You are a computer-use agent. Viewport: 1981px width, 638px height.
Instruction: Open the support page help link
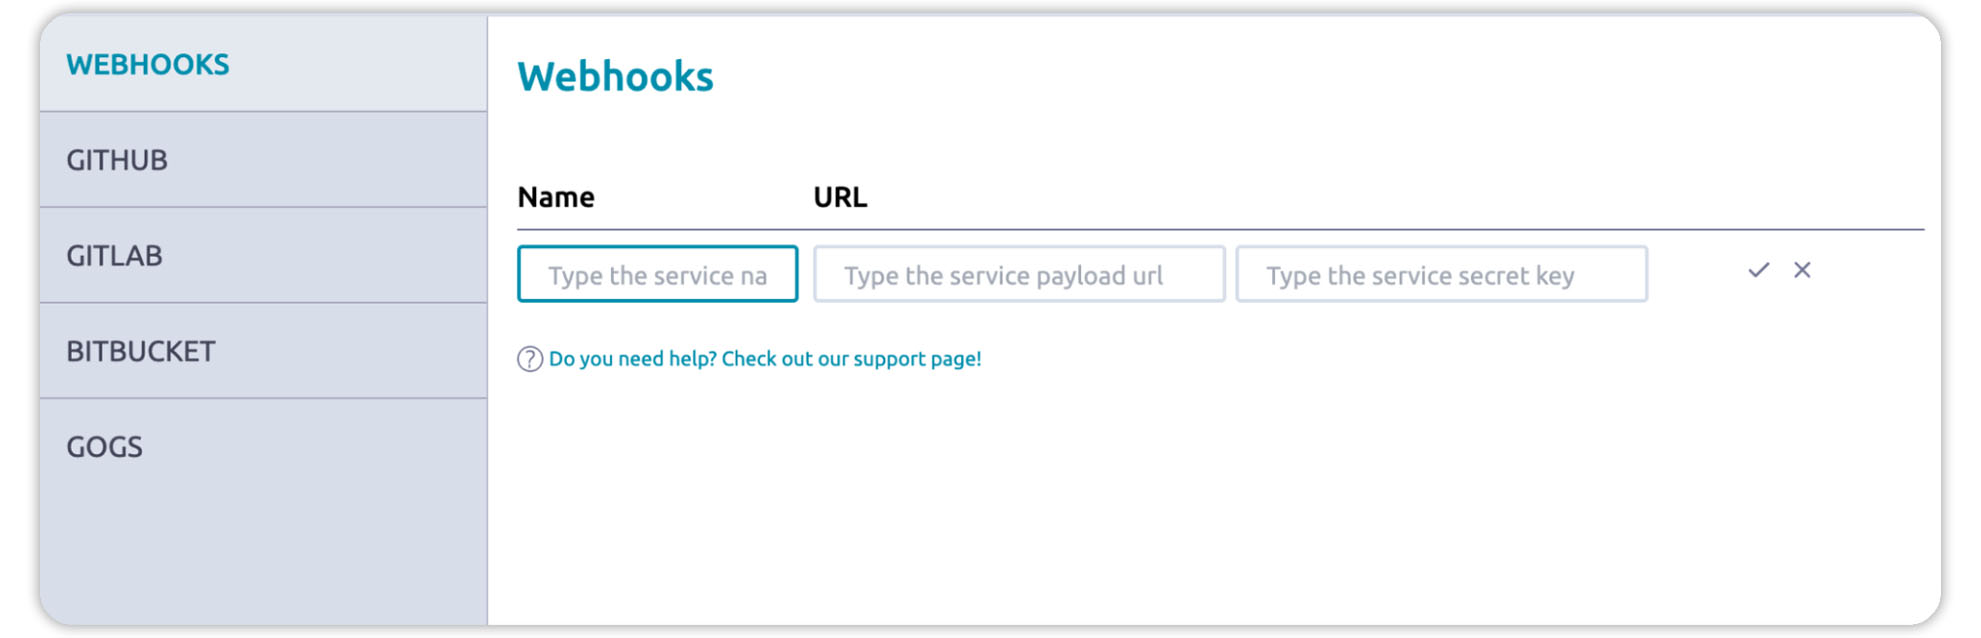(x=765, y=359)
